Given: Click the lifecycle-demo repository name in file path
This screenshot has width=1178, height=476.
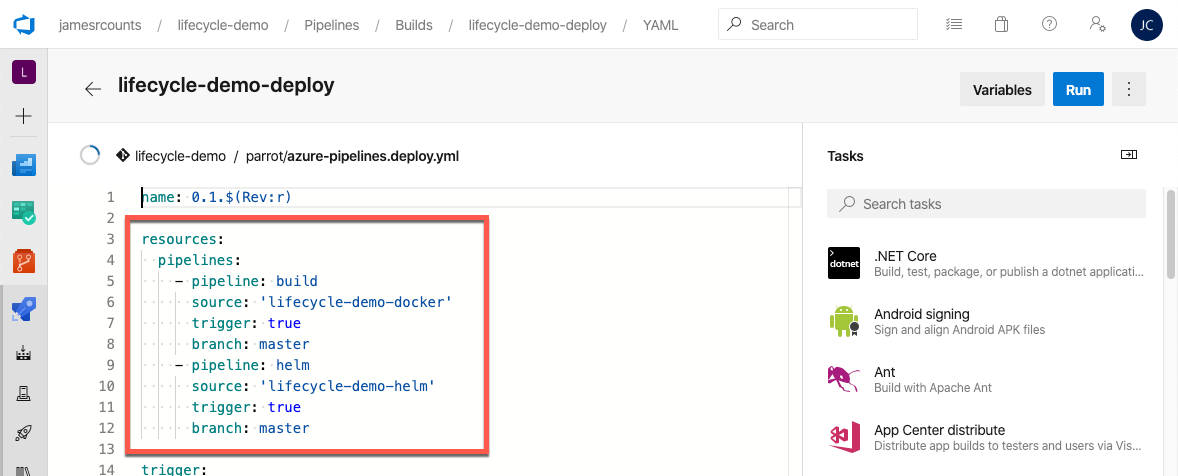Looking at the screenshot, I should click(x=180, y=156).
